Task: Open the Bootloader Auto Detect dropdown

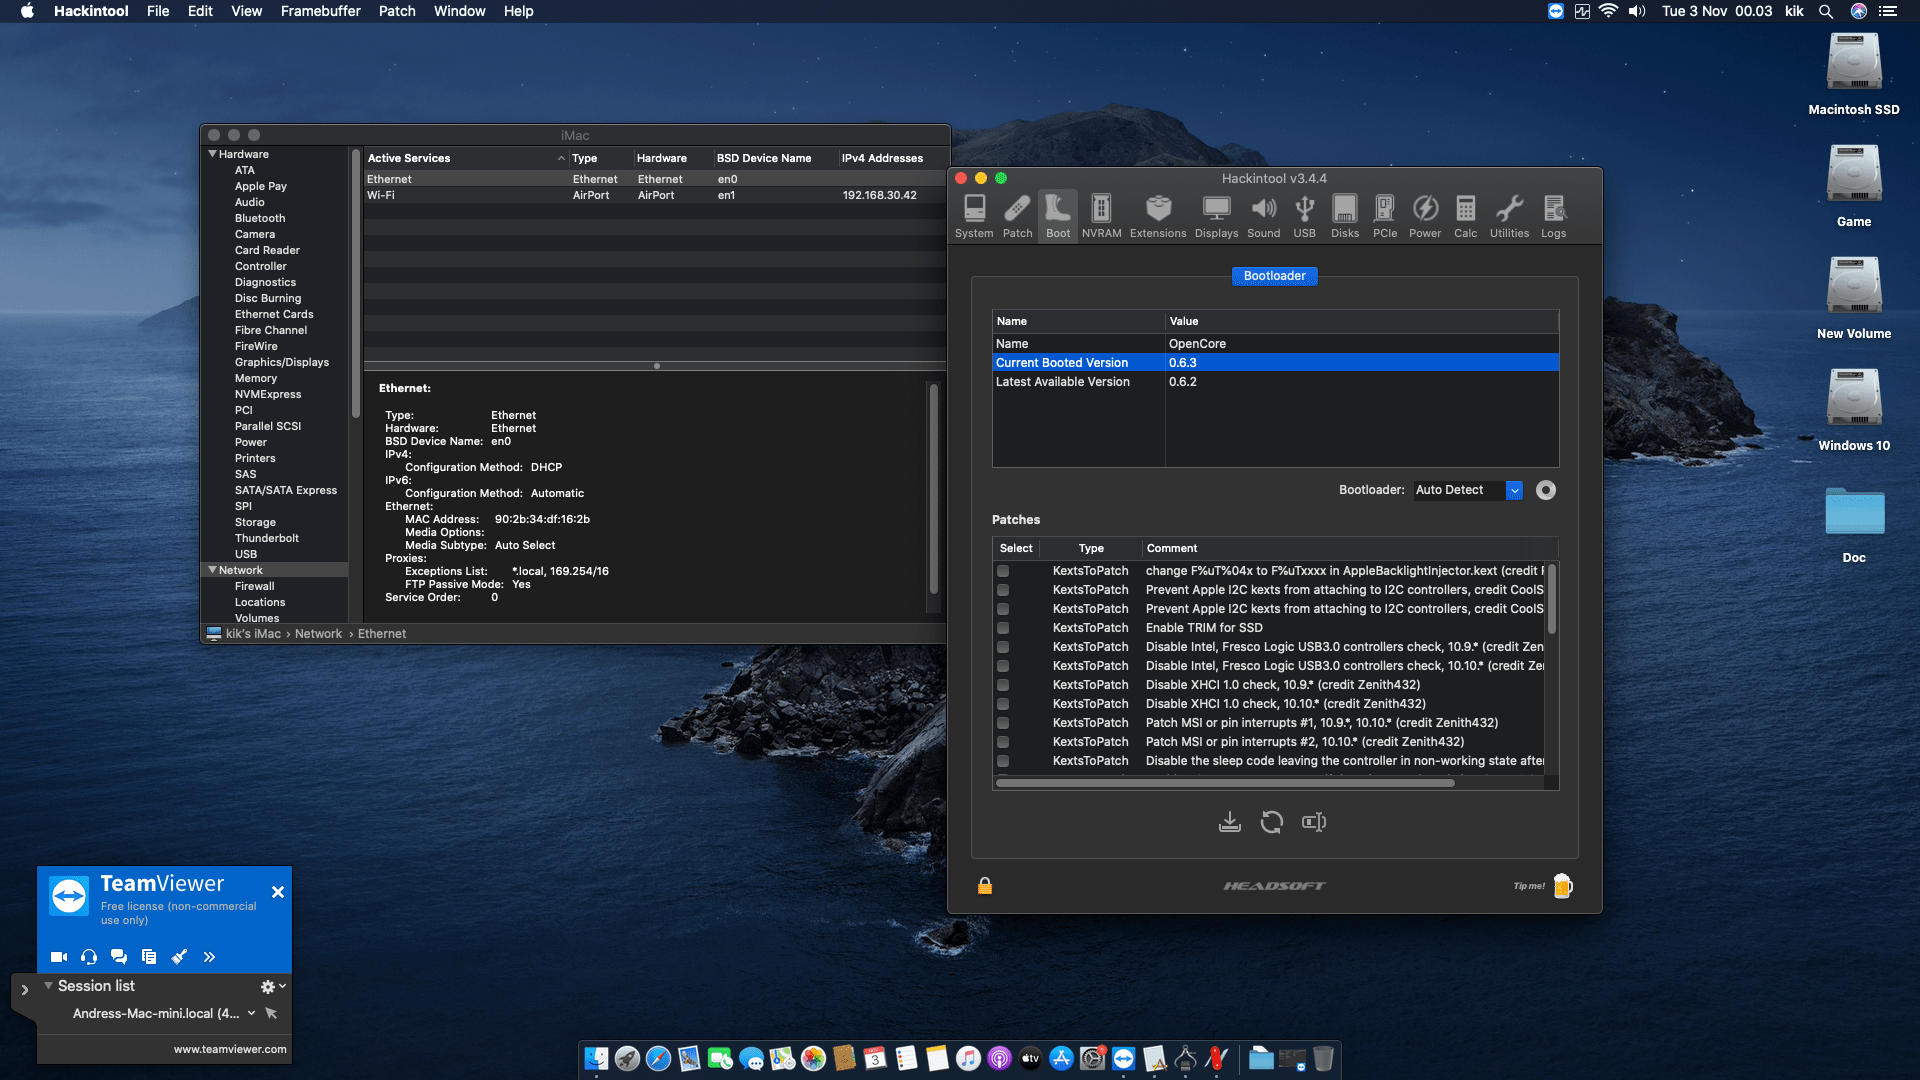Action: point(1468,490)
